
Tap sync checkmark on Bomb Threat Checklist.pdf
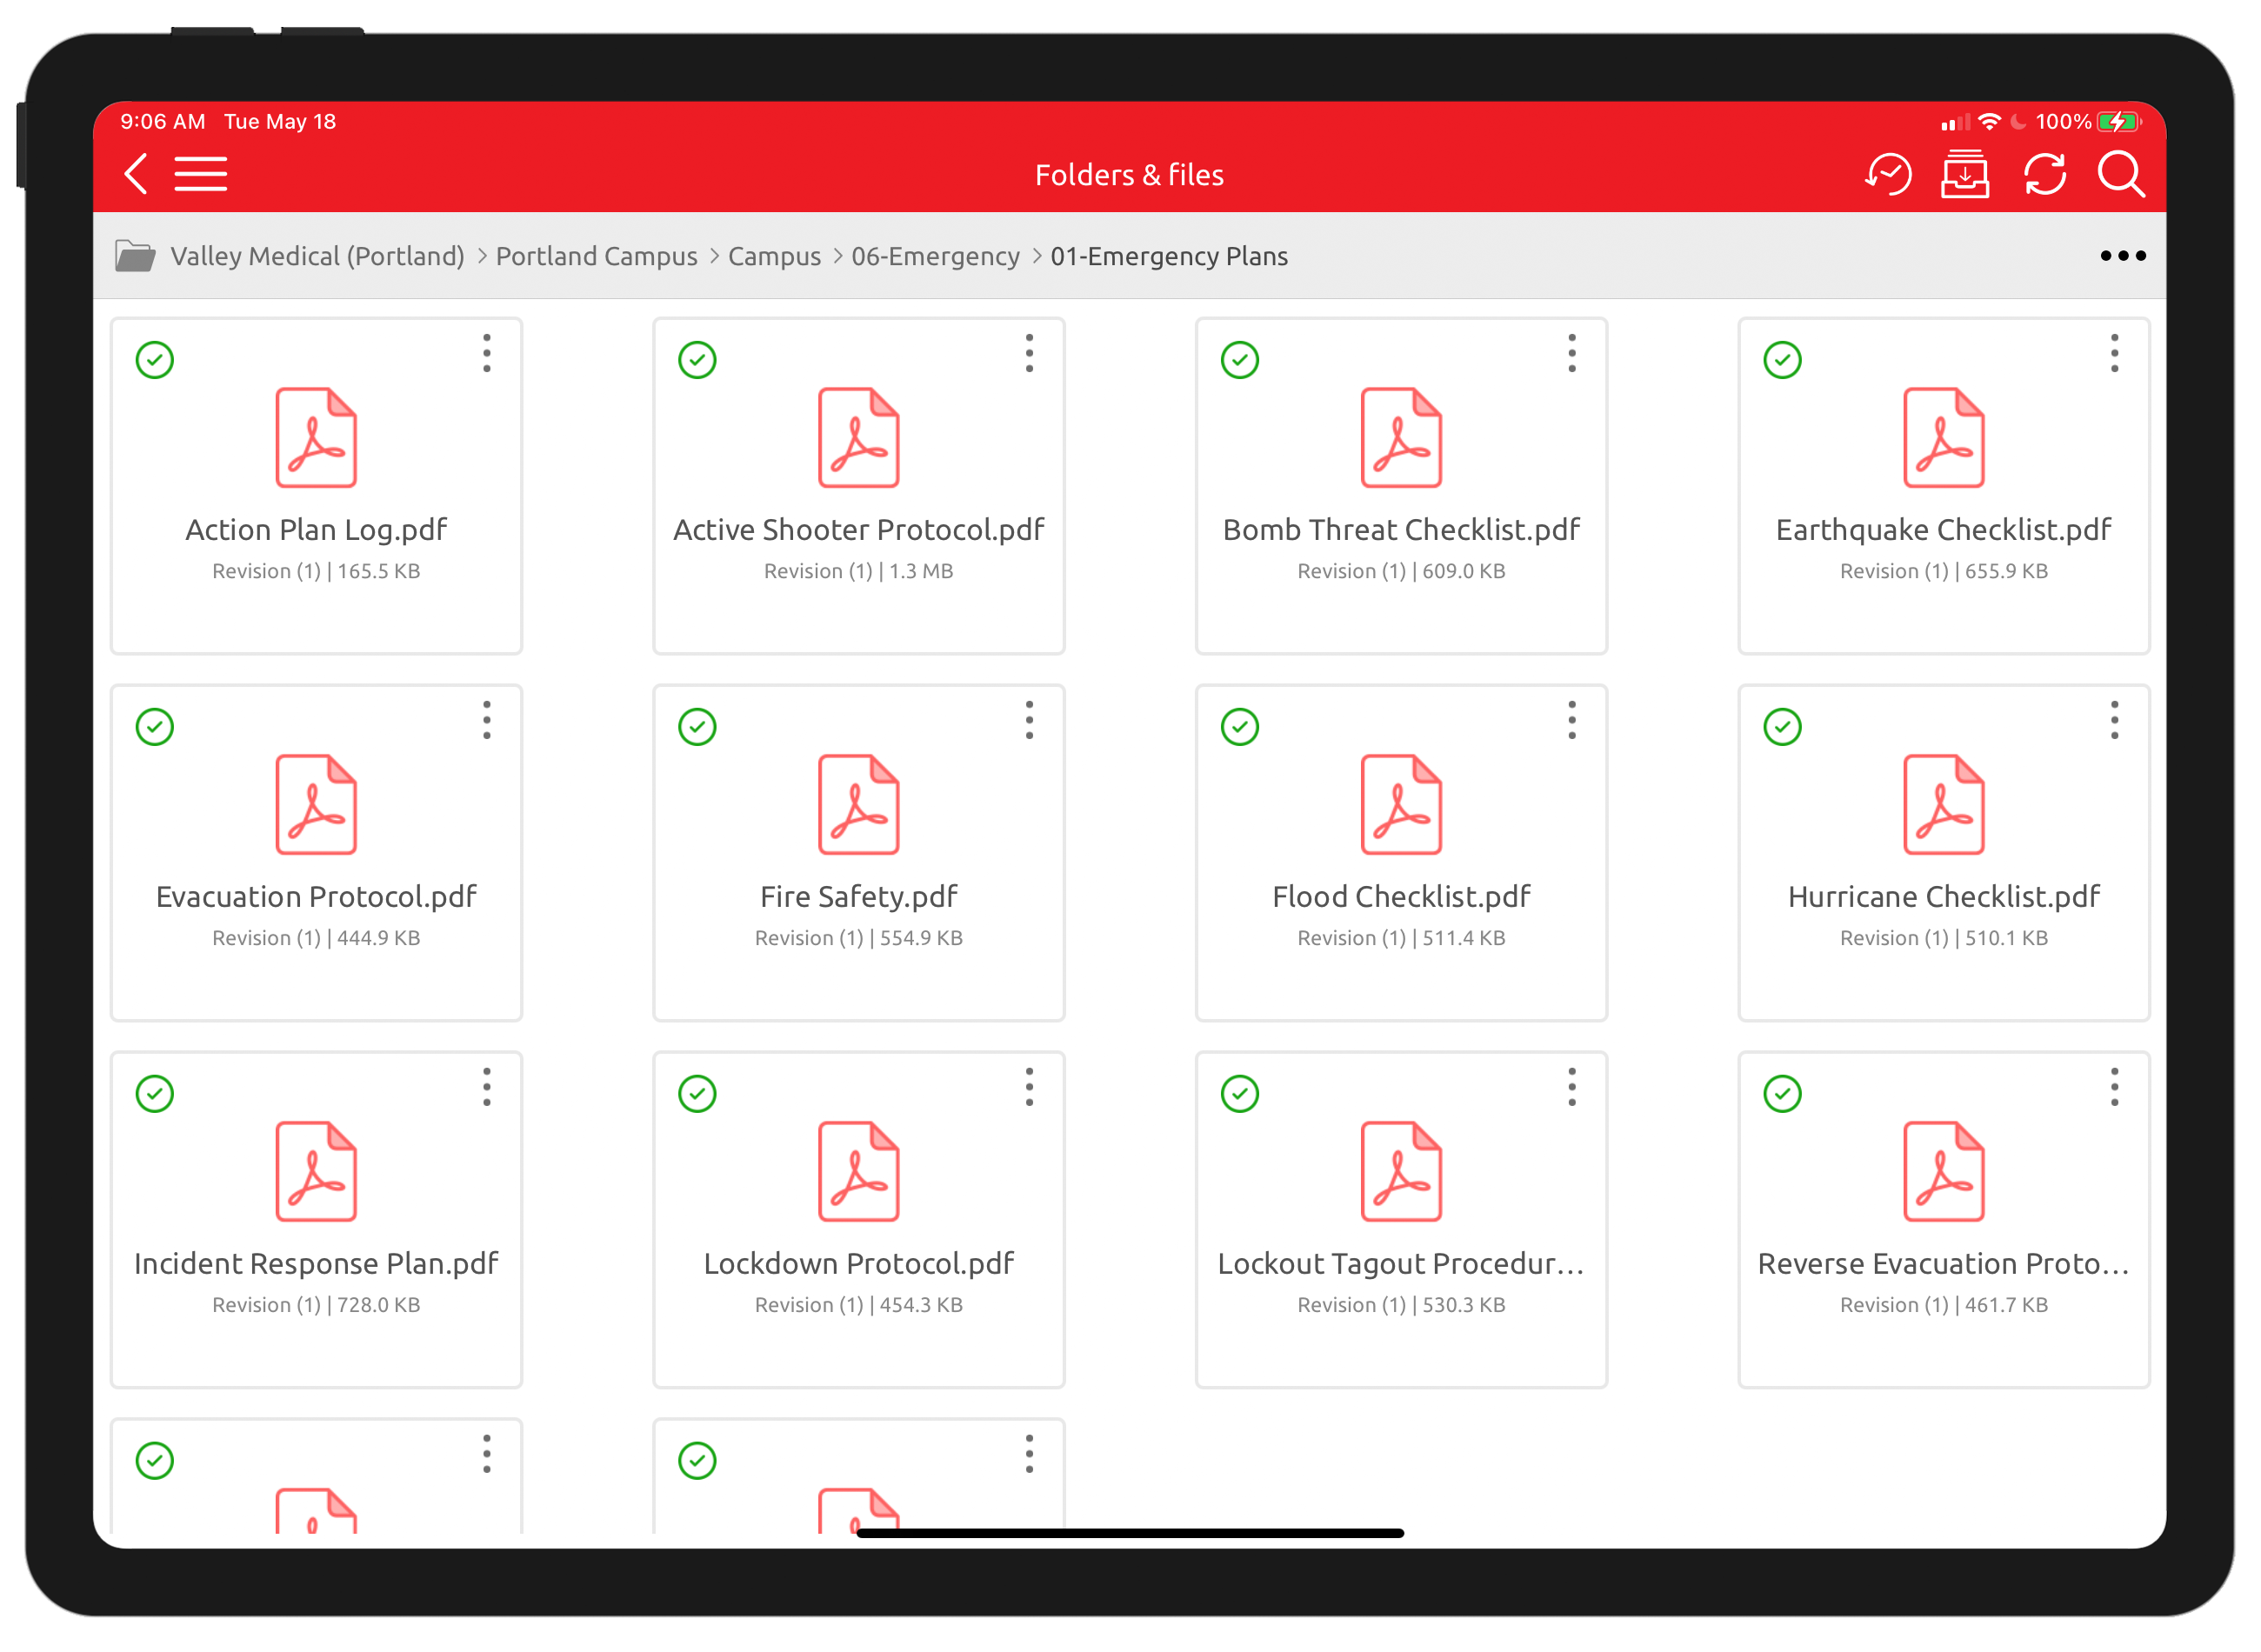[1240, 360]
